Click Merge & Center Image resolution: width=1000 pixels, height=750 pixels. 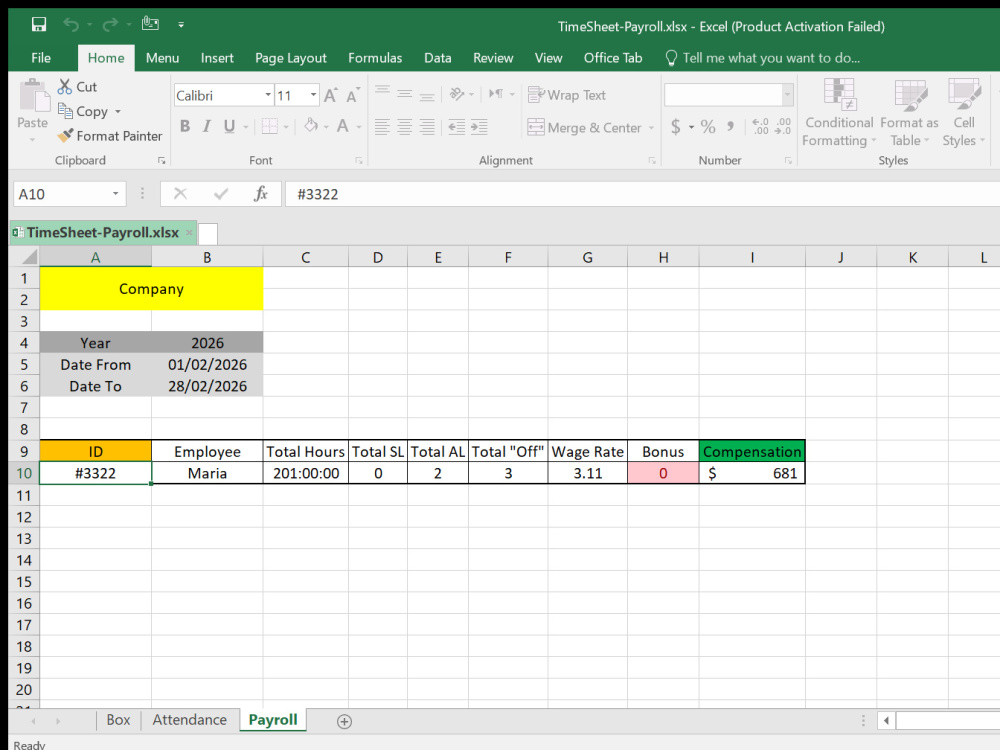click(x=584, y=128)
